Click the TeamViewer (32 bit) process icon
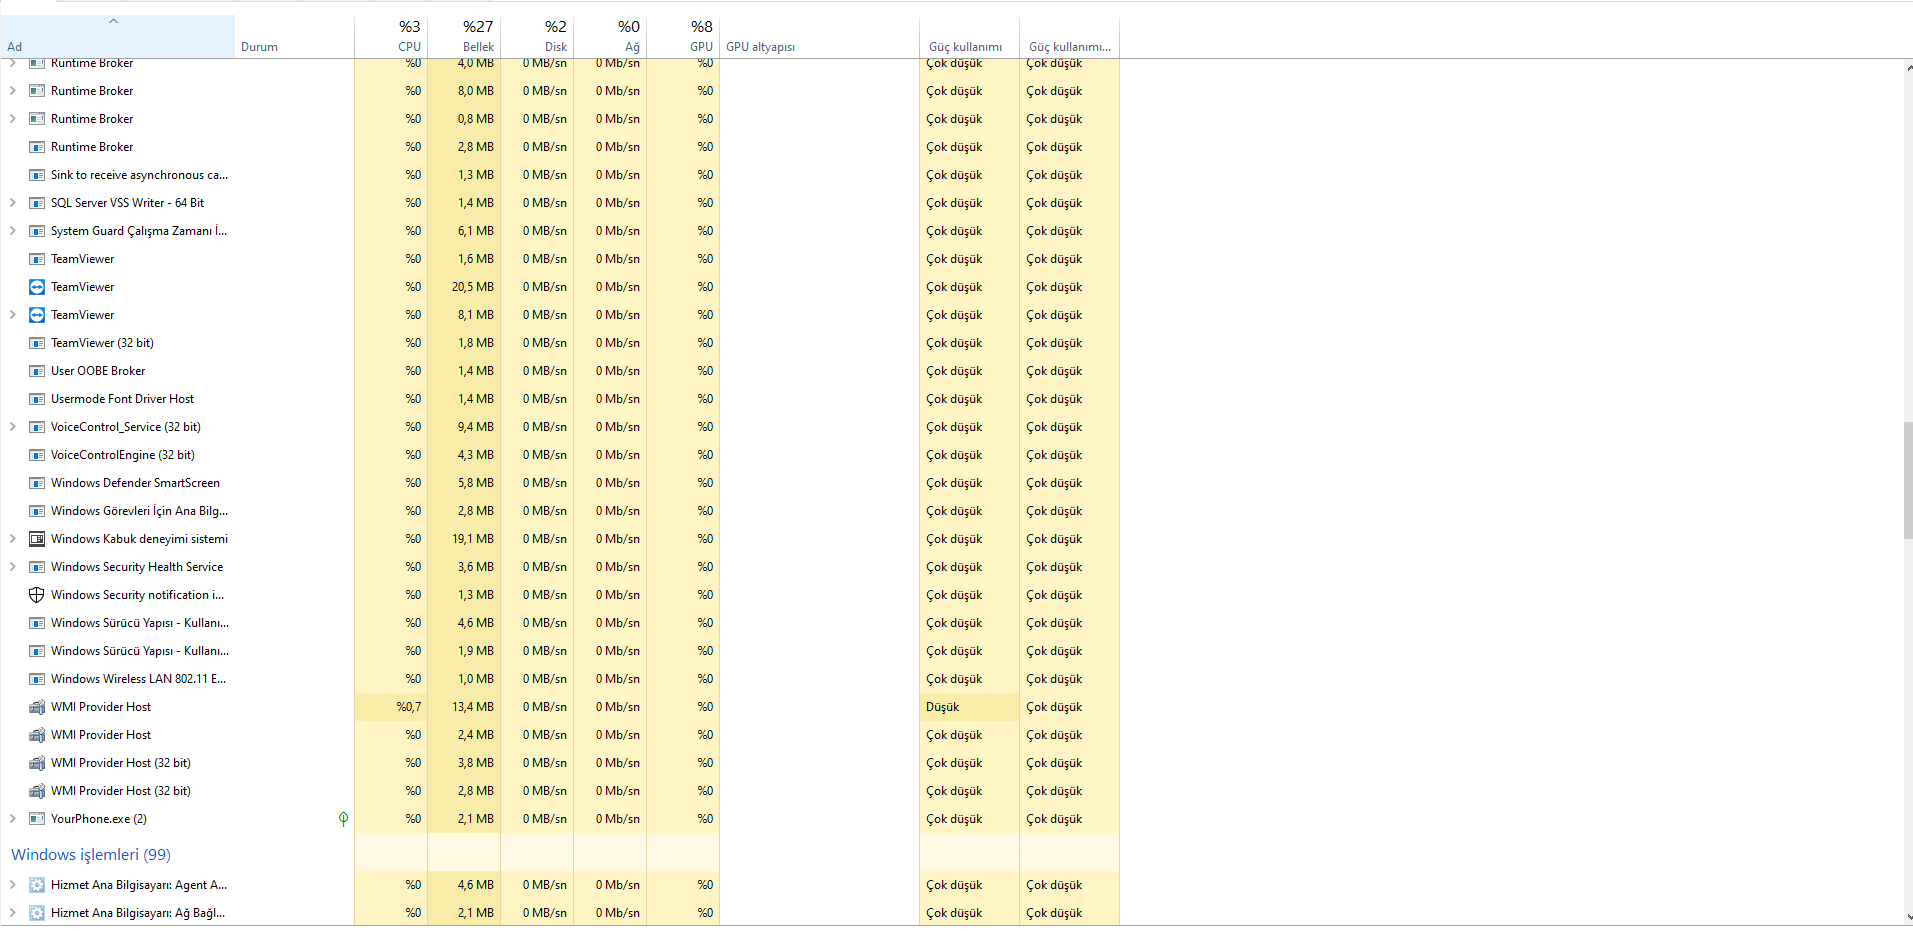Viewport: 1913px width, 931px height. [37, 343]
